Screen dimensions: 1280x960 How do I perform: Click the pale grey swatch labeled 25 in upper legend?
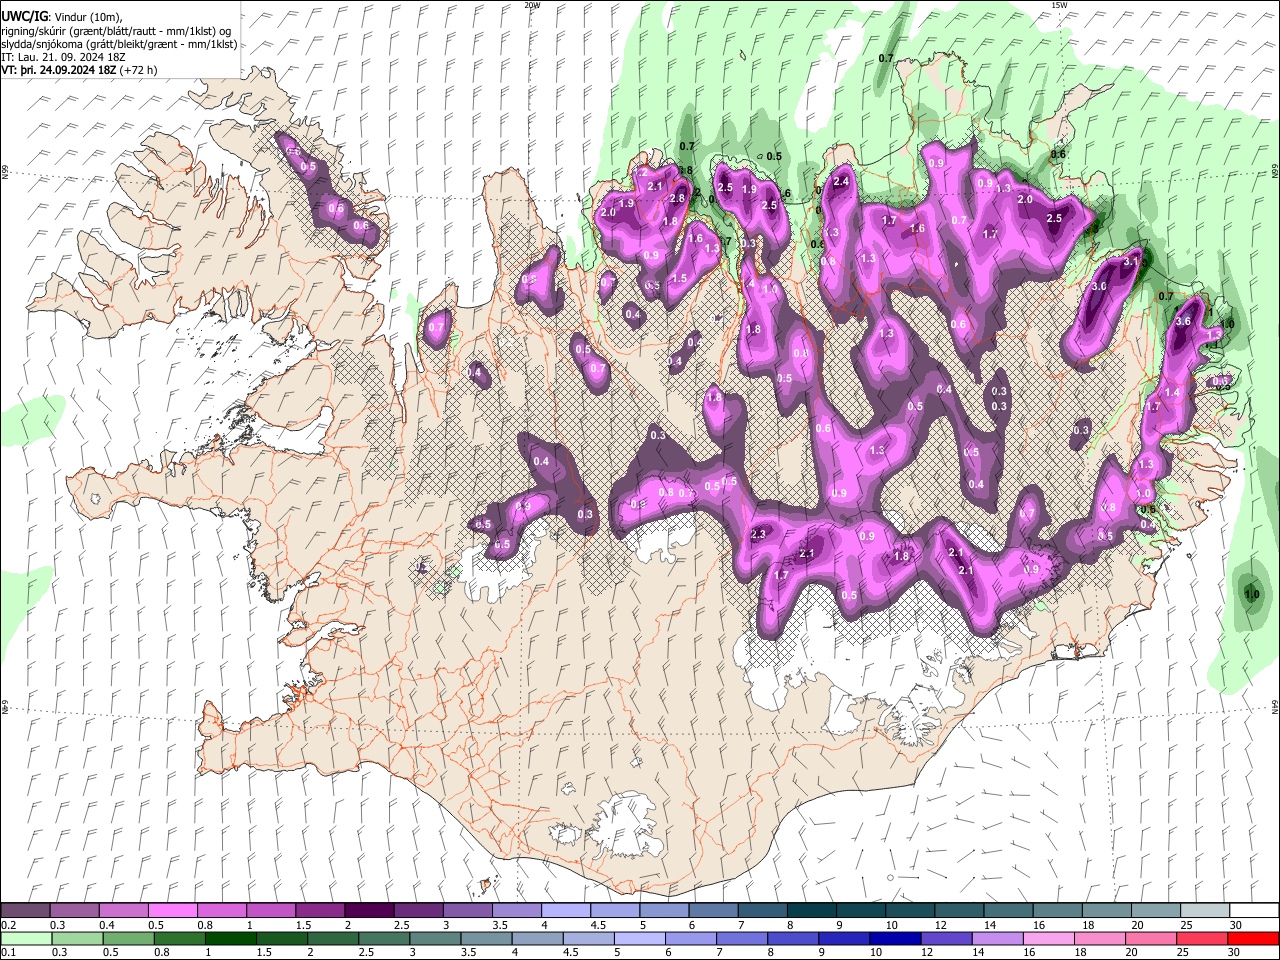(1206, 911)
